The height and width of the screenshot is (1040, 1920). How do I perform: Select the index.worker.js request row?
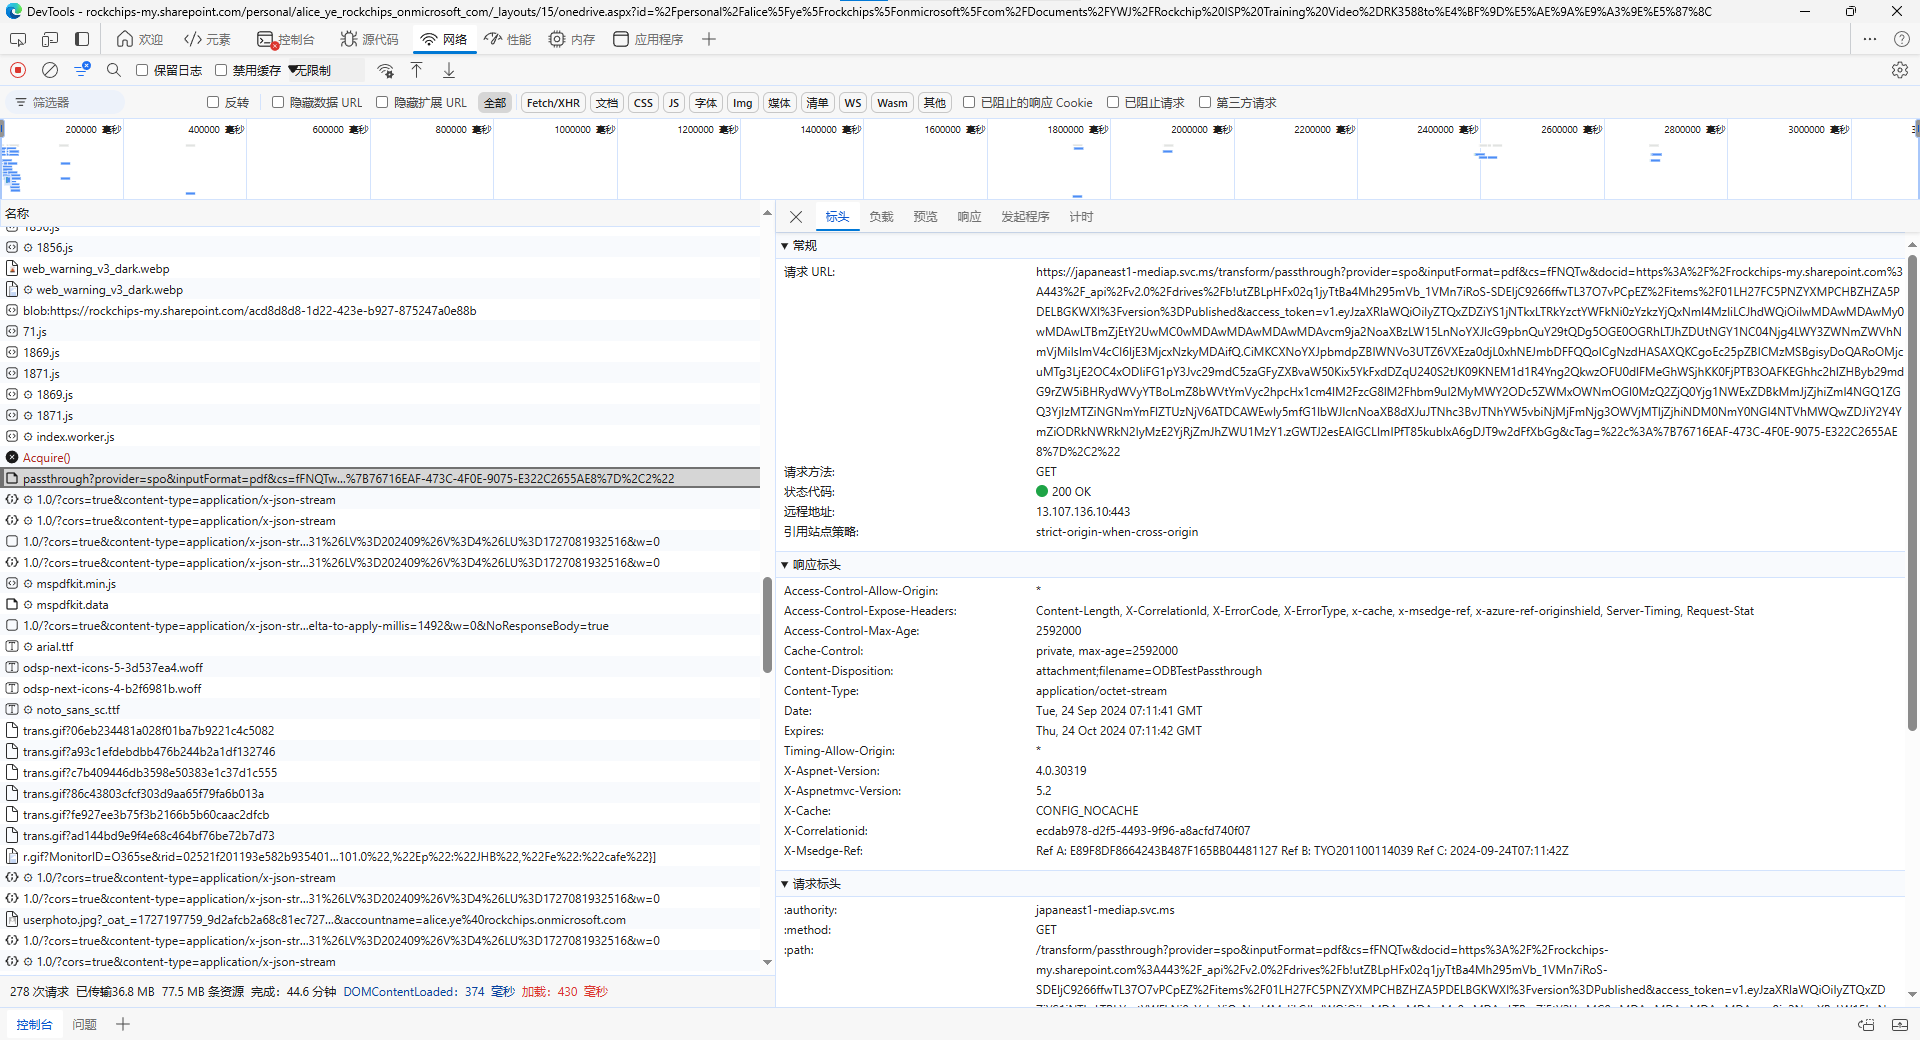381,437
